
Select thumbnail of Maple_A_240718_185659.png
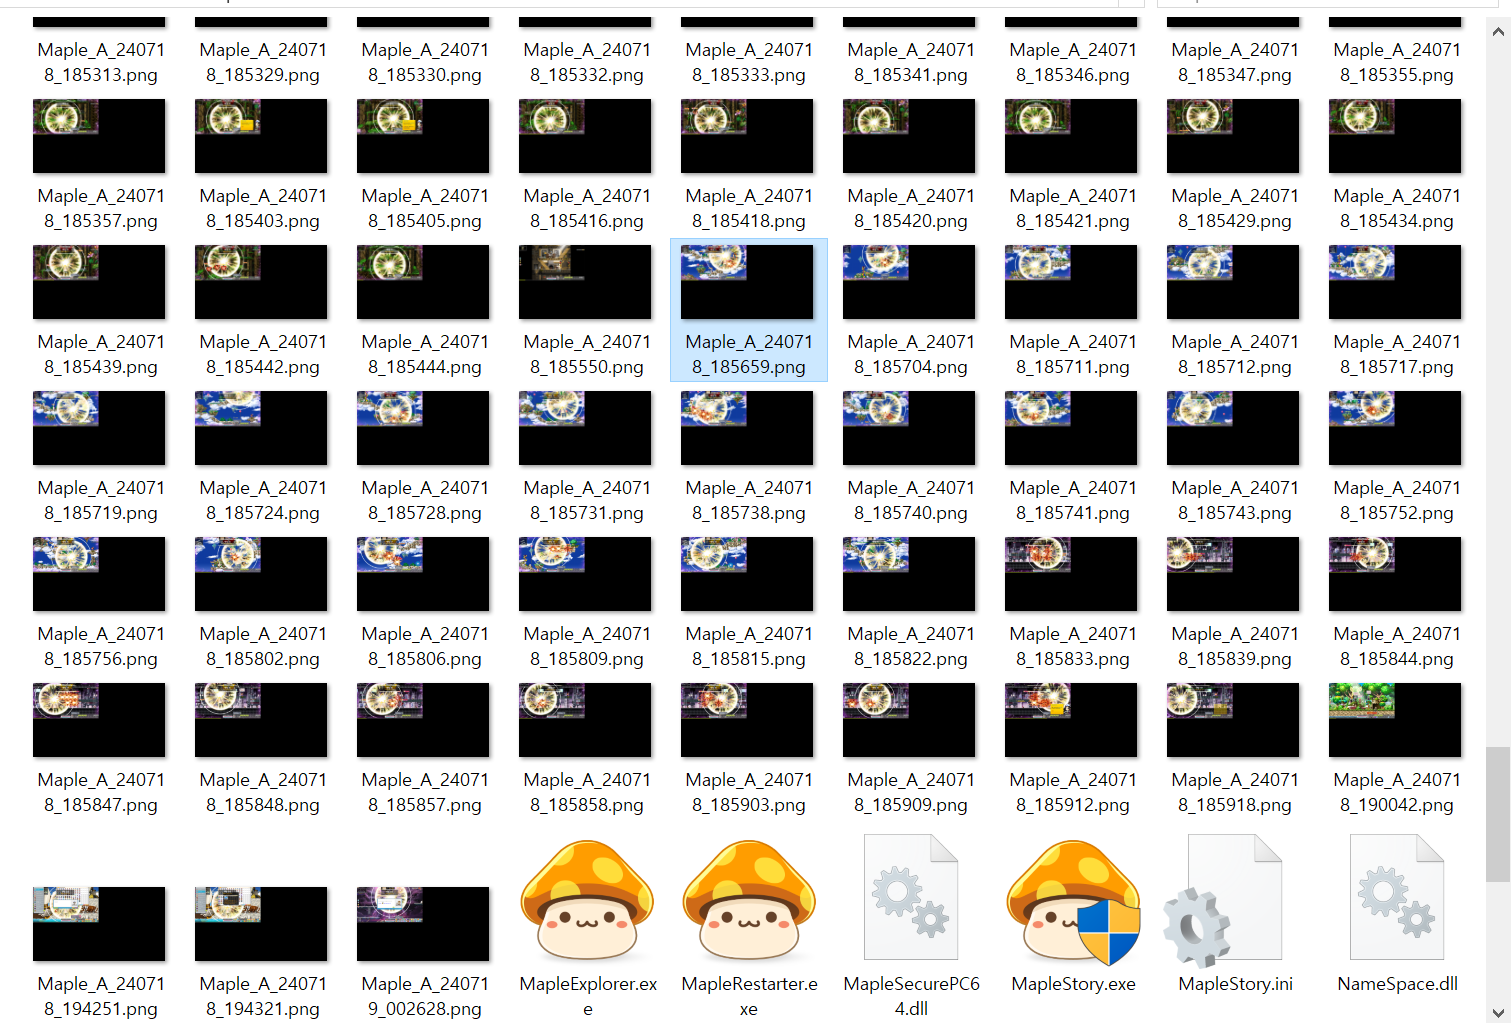747,282
